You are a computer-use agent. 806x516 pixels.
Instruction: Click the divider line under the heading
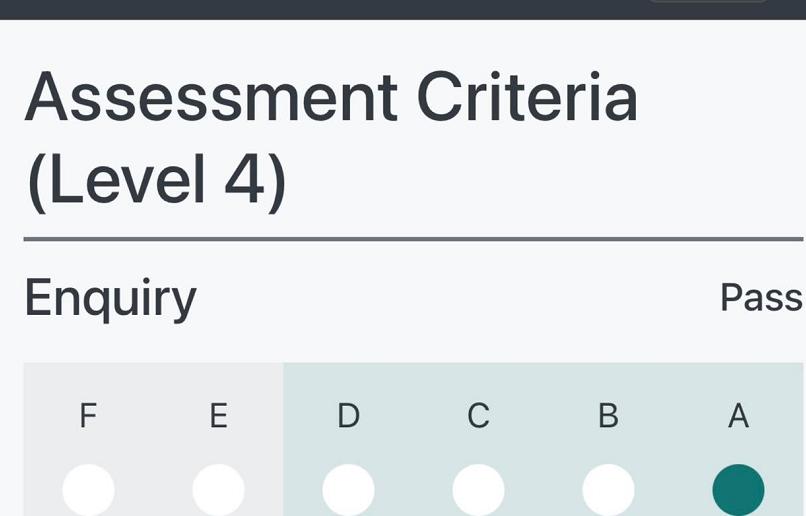pos(412,239)
